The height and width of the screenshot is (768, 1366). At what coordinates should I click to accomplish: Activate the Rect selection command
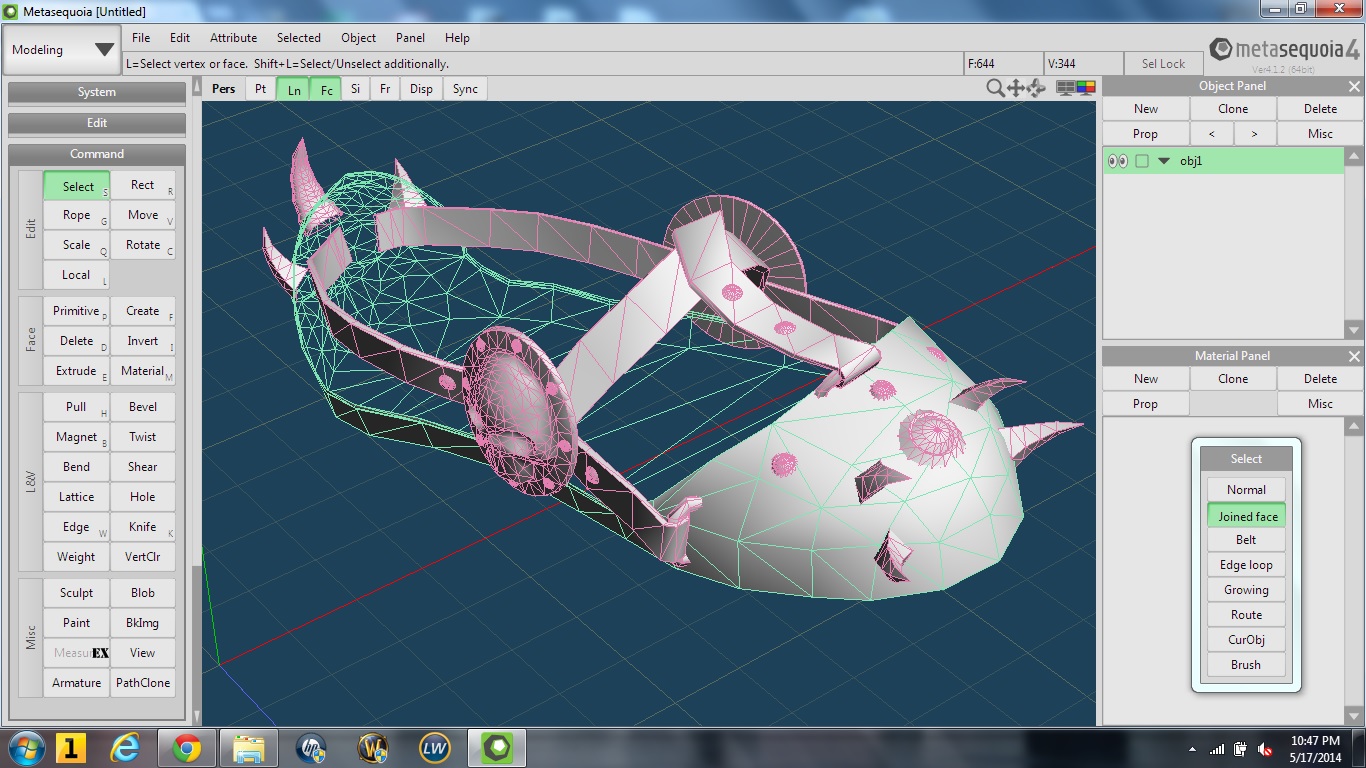(x=143, y=186)
